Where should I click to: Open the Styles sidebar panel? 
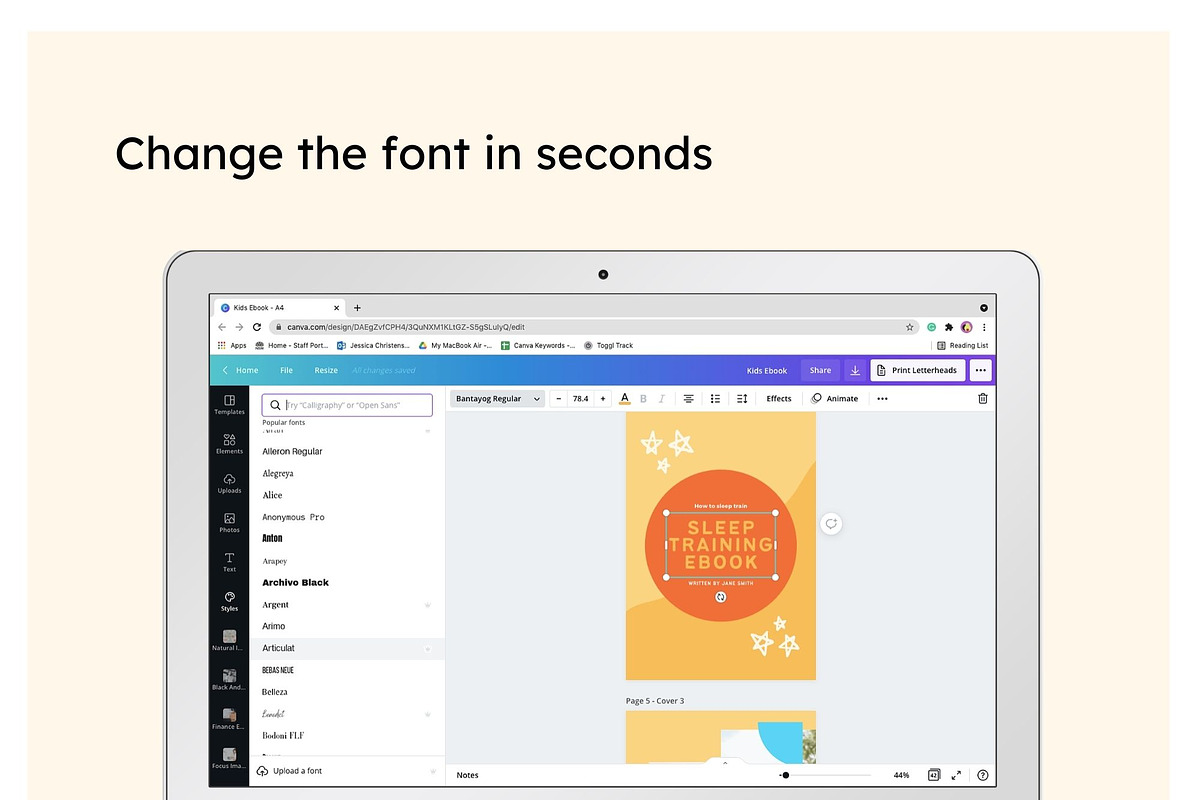click(229, 600)
